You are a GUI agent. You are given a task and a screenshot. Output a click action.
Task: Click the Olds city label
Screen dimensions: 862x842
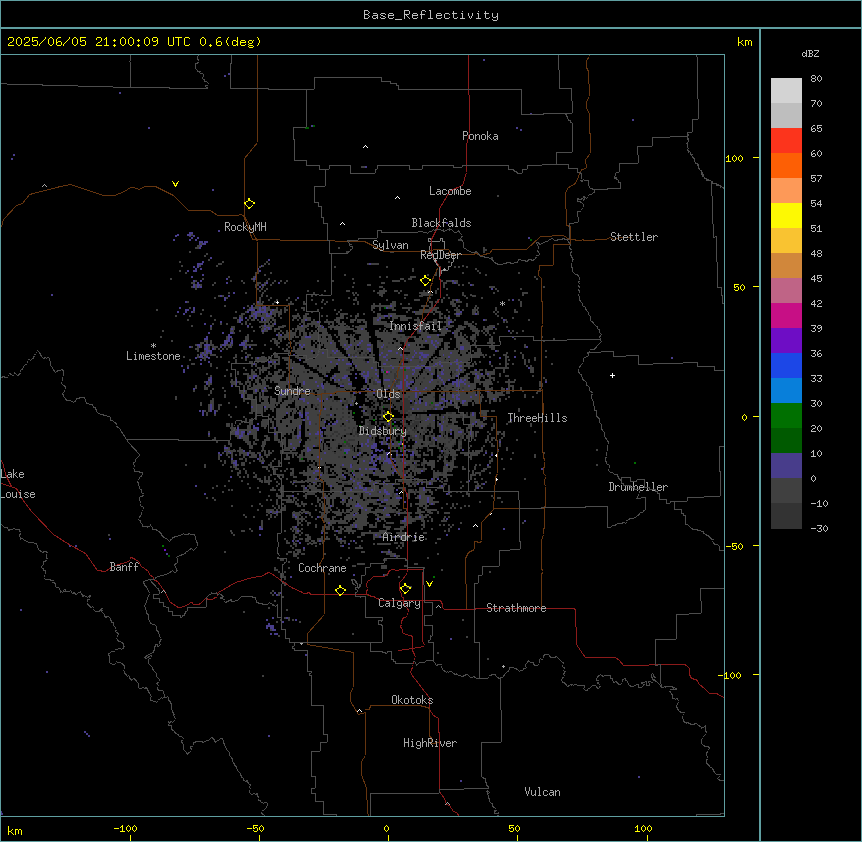(388, 394)
